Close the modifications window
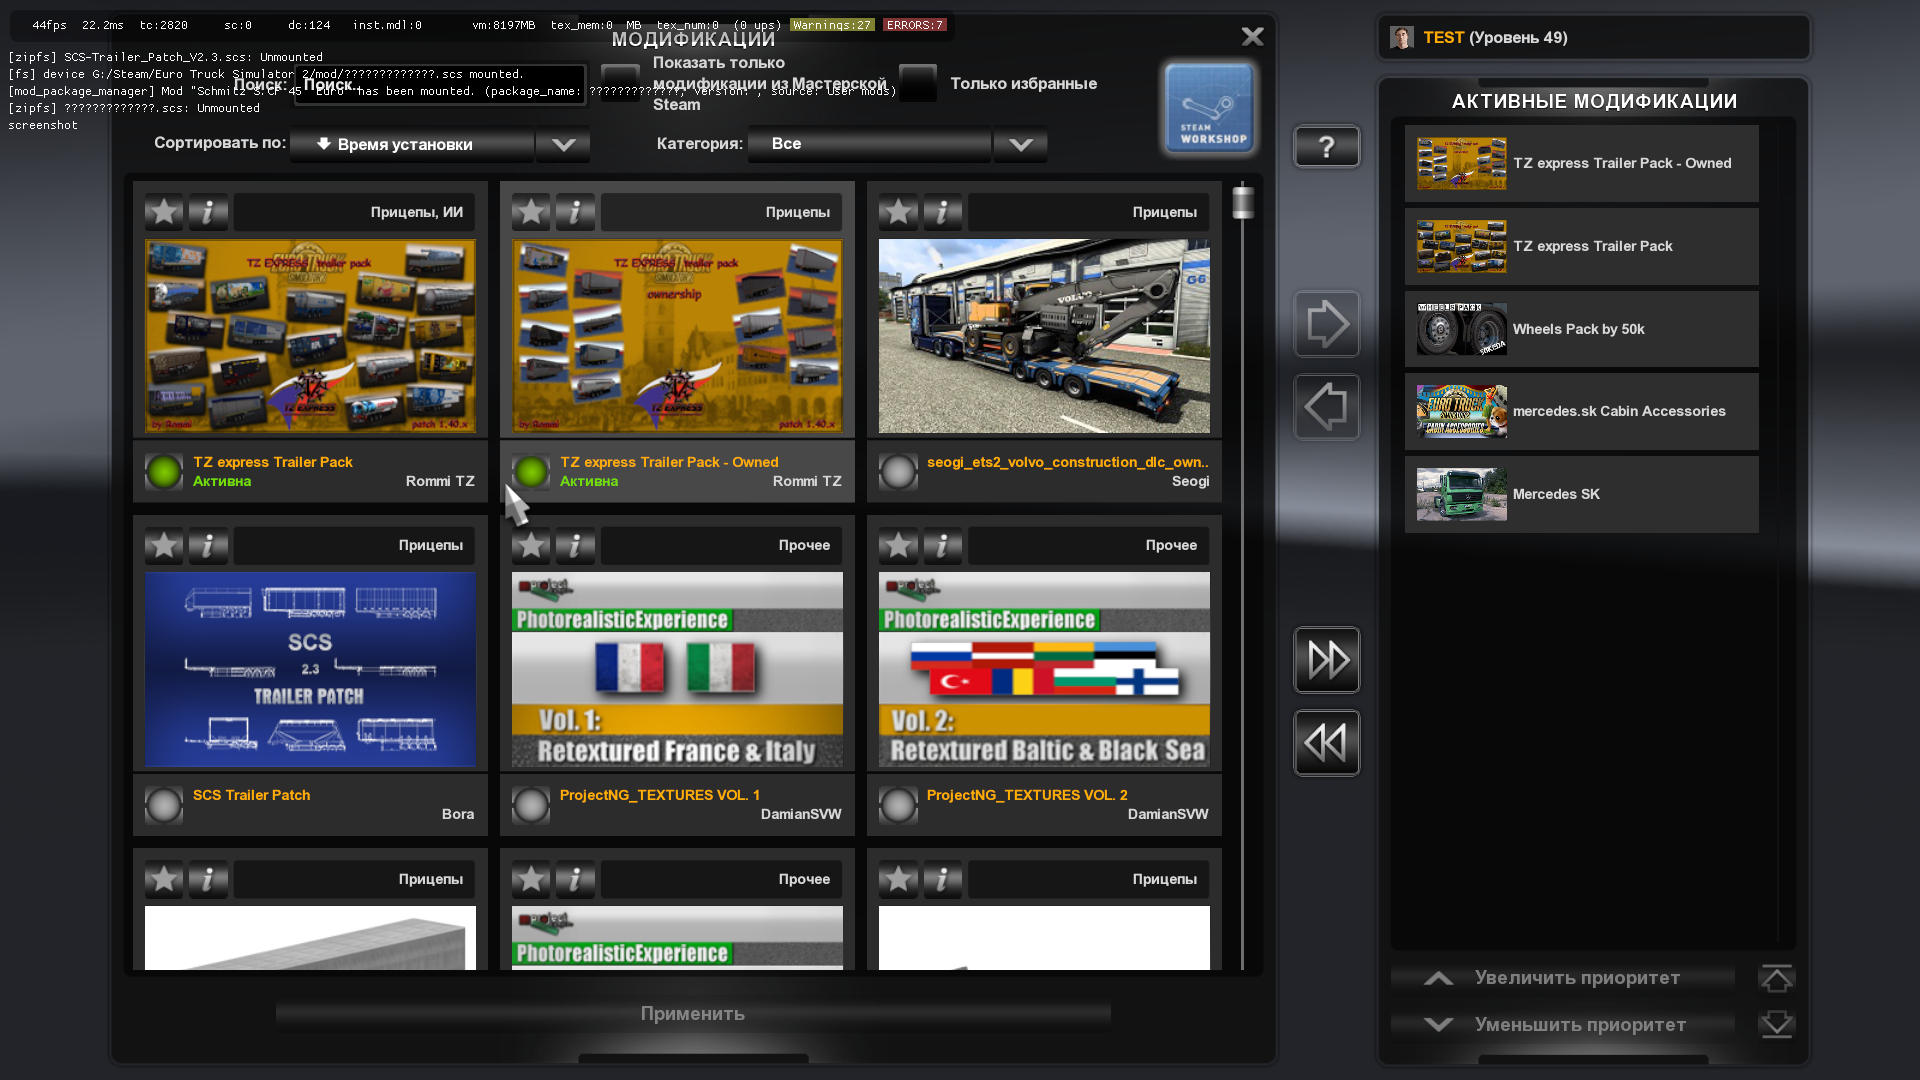This screenshot has width=1920, height=1080. pyautogui.click(x=1252, y=37)
